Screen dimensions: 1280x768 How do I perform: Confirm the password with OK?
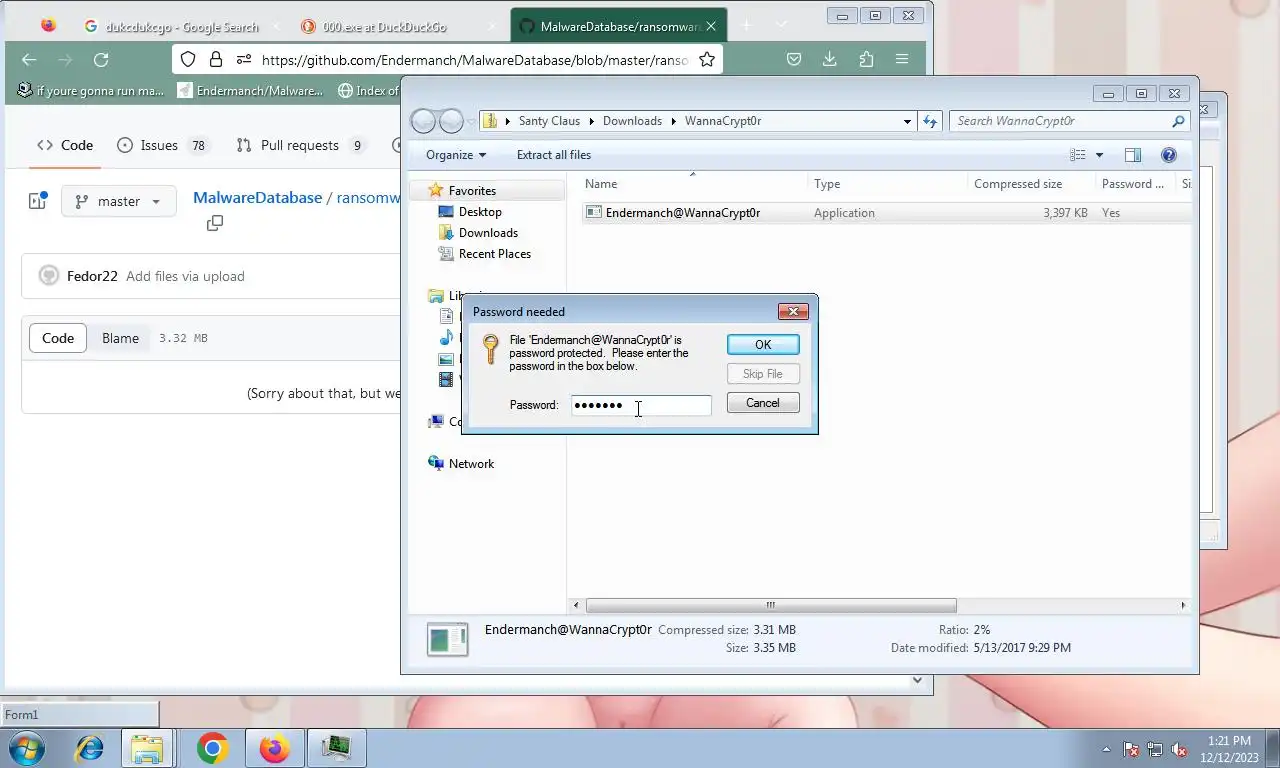coord(762,344)
